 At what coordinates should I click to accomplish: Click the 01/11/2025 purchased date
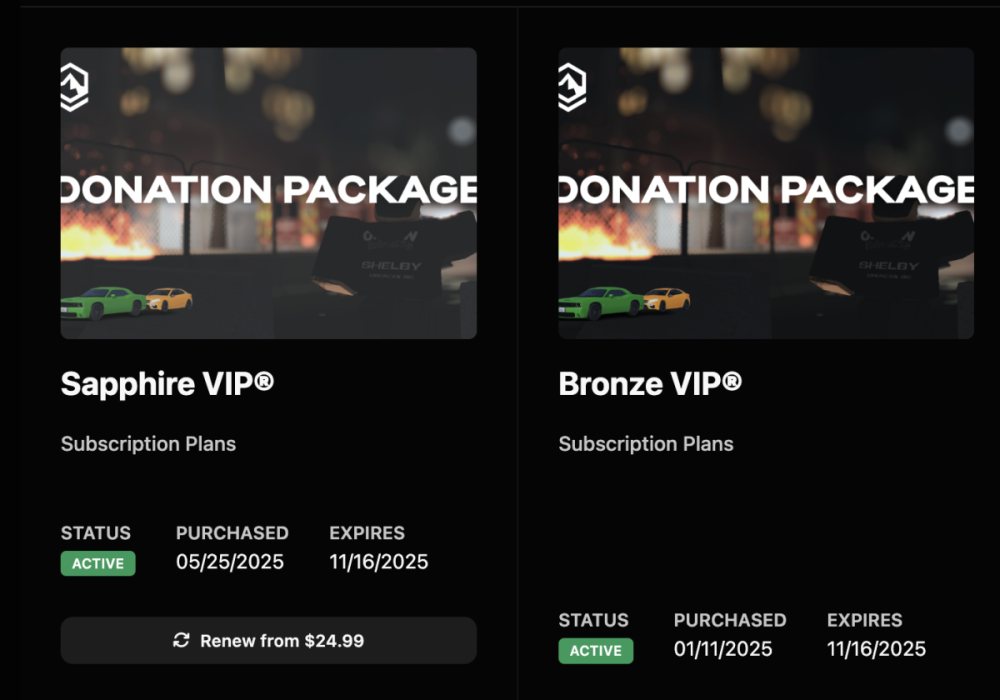tap(723, 649)
